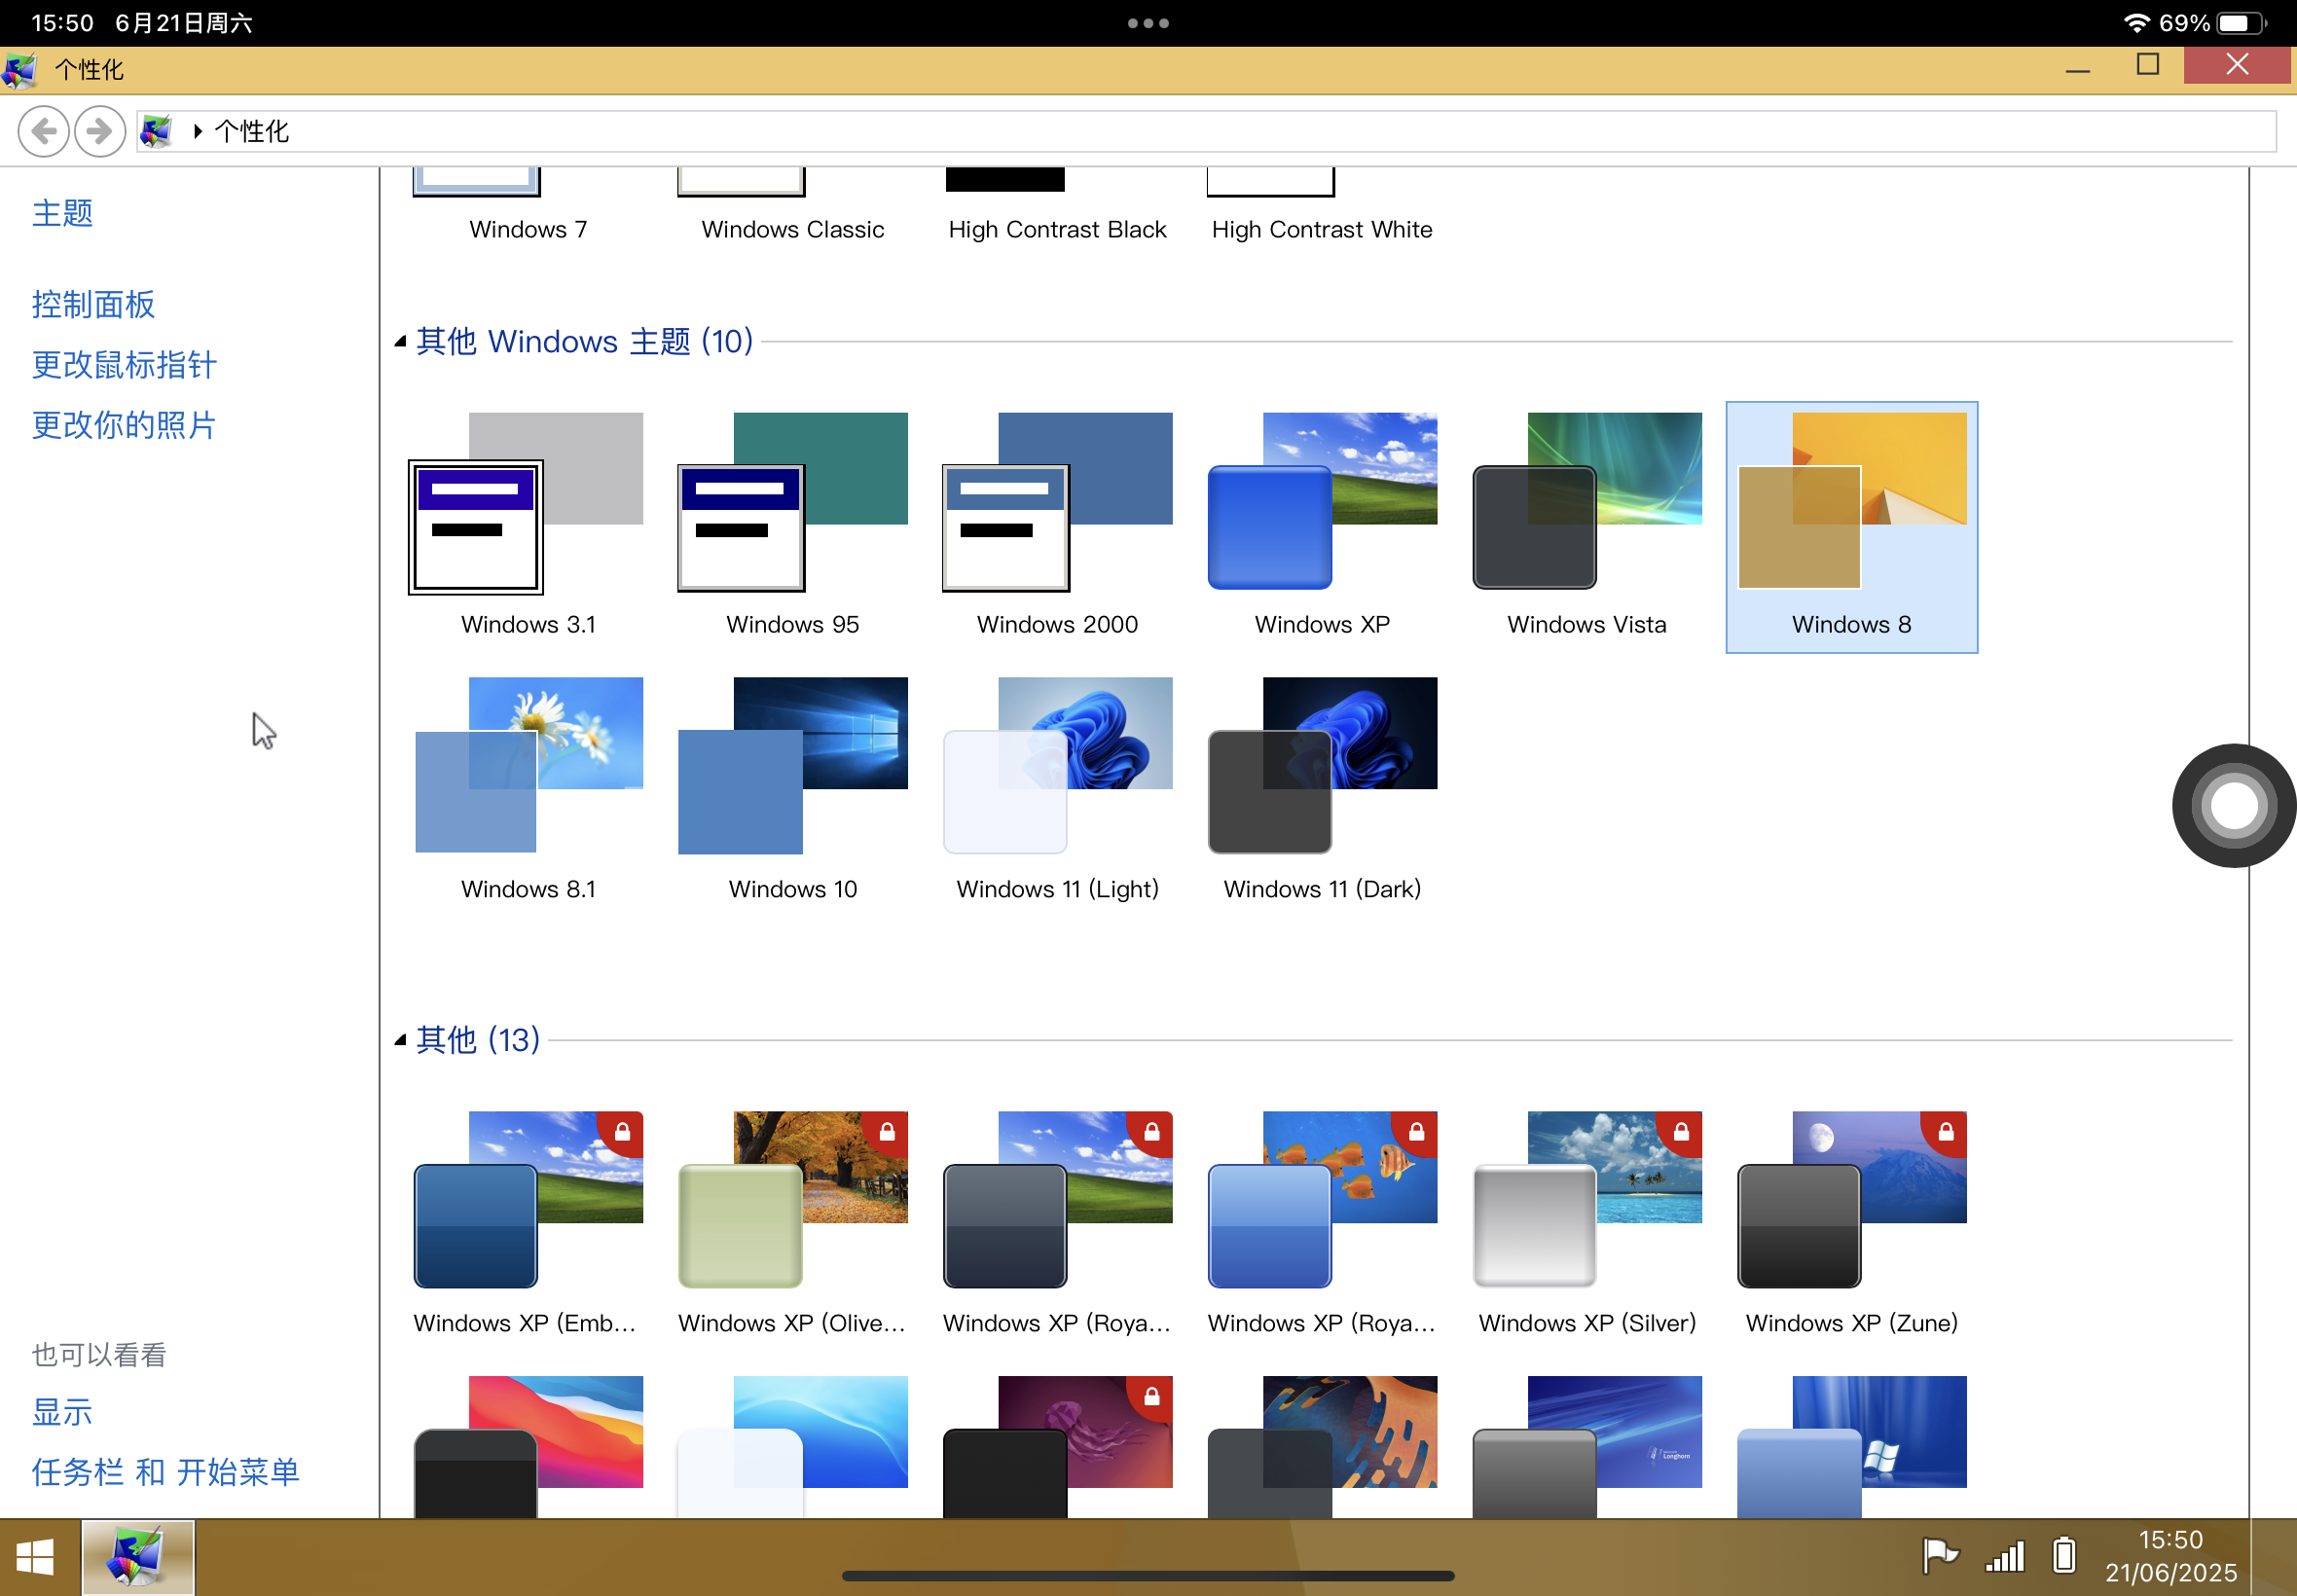Select the Windows logo blue wallpaper theme

pyautogui.click(x=1851, y=1446)
